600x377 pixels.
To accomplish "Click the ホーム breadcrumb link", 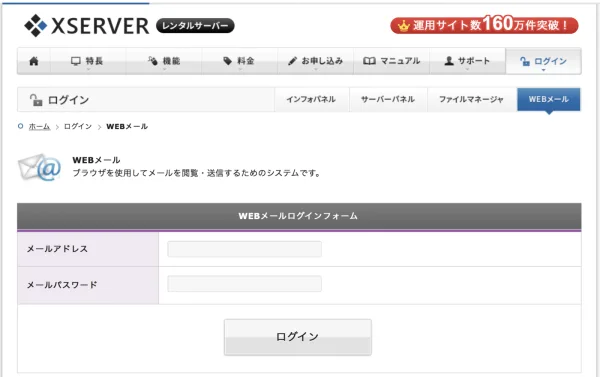I will (x=39, y=126).
